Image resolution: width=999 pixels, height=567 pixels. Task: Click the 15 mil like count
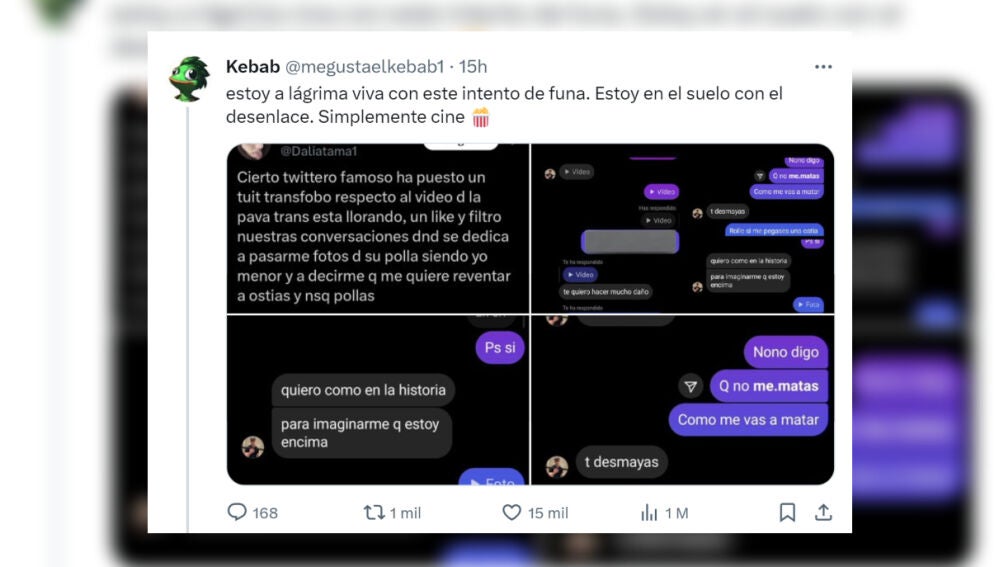(x=548, y=513)
